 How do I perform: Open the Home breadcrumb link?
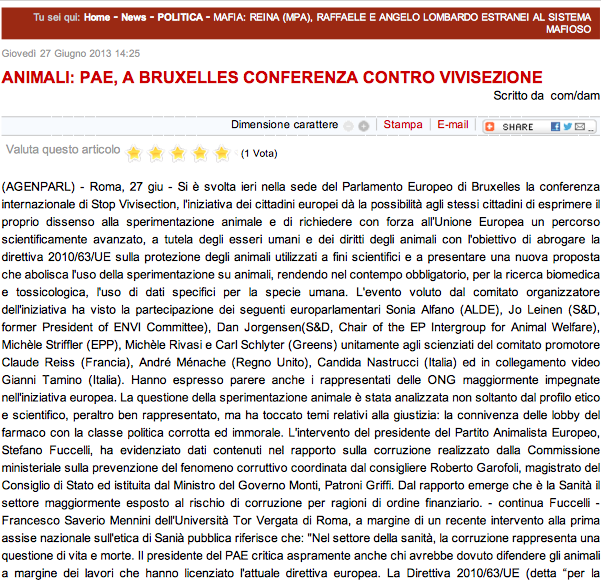pos(97,17)
